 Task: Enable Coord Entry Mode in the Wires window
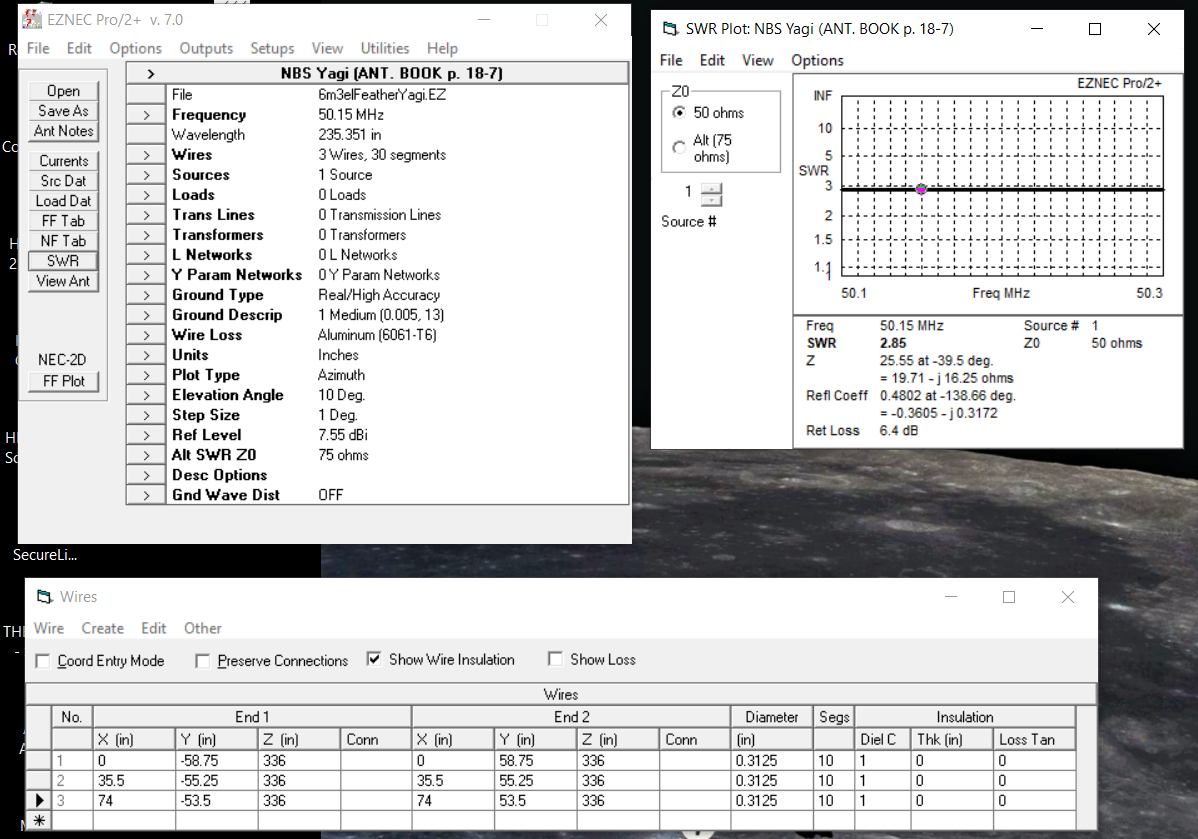click(x=42, y=660)
